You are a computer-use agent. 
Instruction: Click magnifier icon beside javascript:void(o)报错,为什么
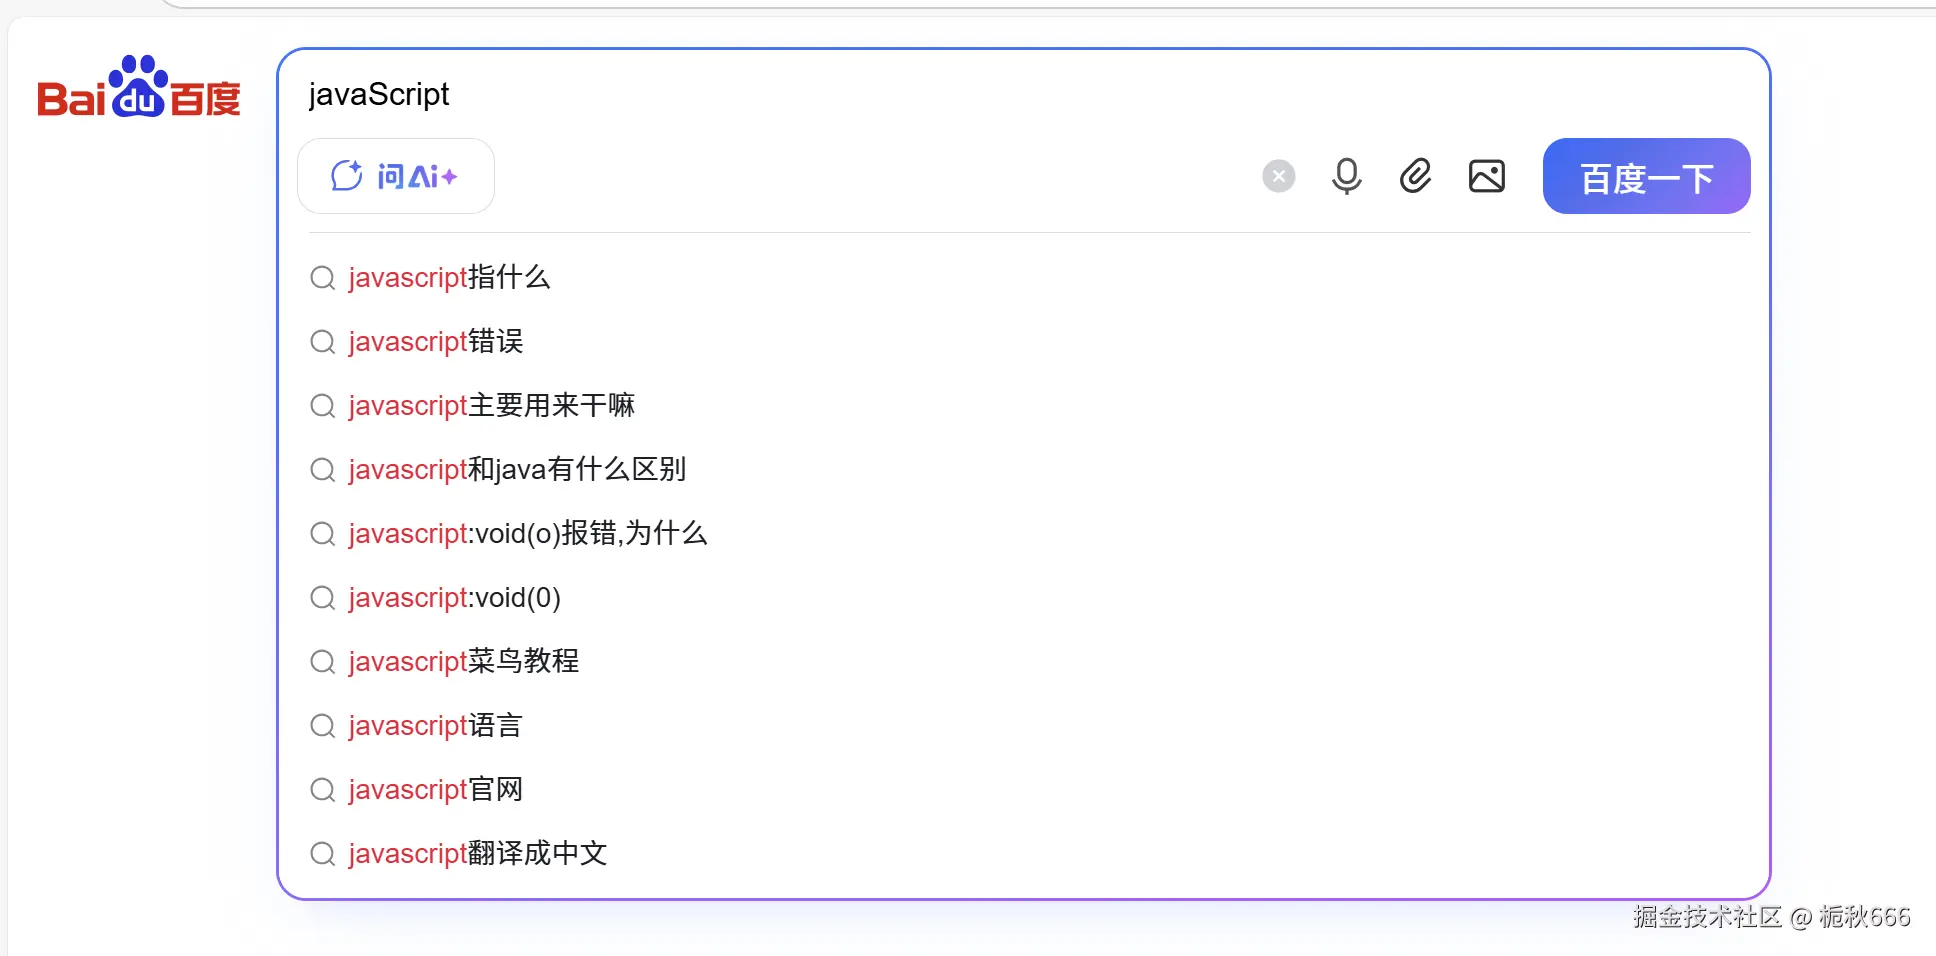point(322,534)
